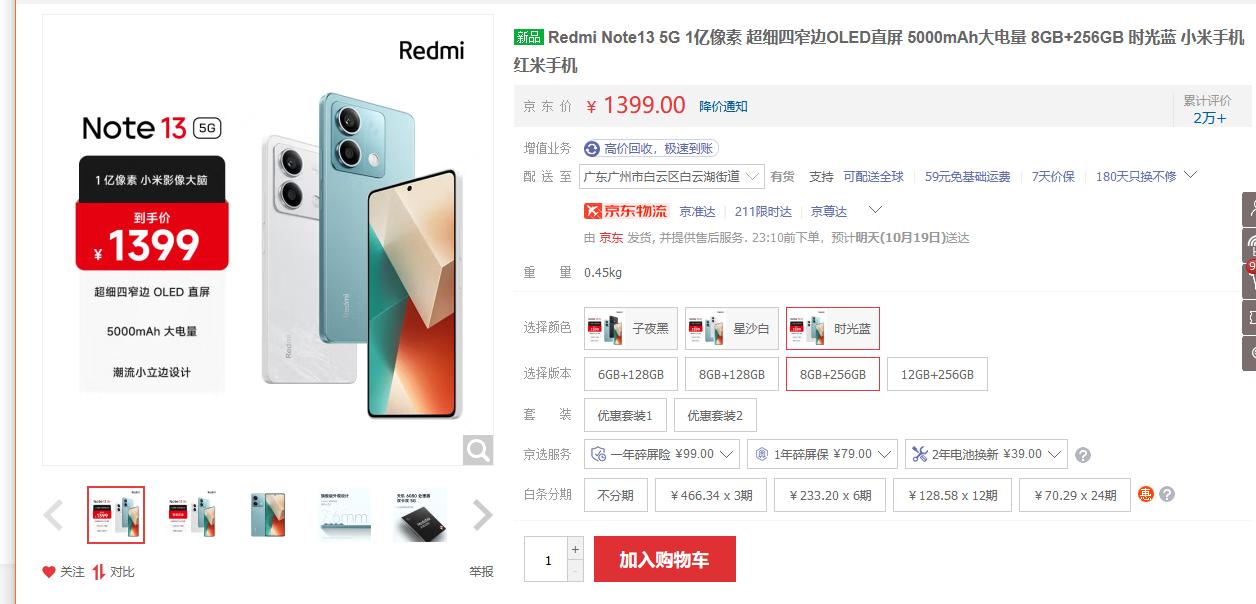Click the 降价通知 price alert link
The width and height of the screenshot is (1256, 604).
(723, 107)
